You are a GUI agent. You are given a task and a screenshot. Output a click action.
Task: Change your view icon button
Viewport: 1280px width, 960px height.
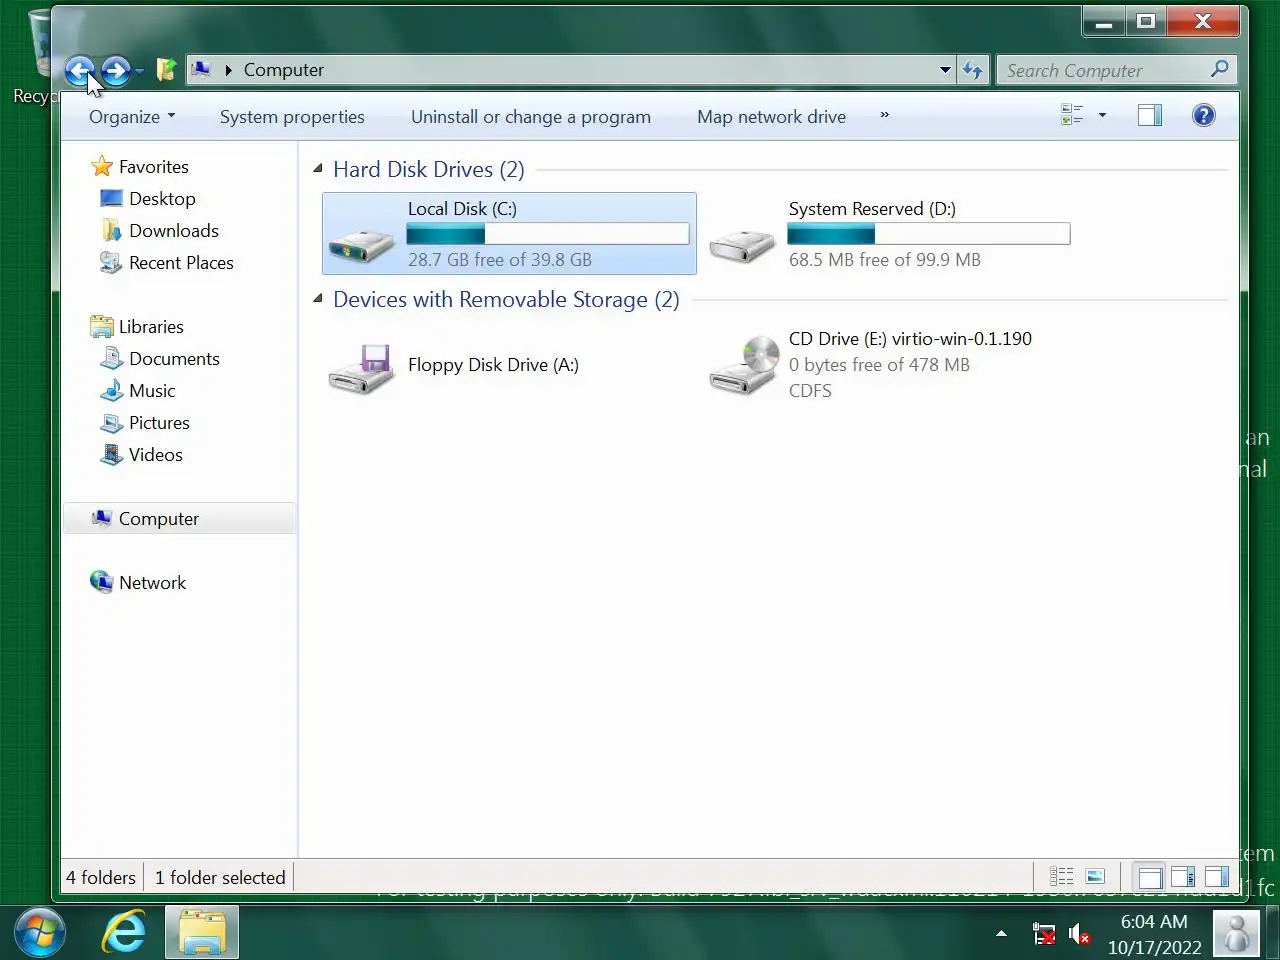click(1072, 115)
